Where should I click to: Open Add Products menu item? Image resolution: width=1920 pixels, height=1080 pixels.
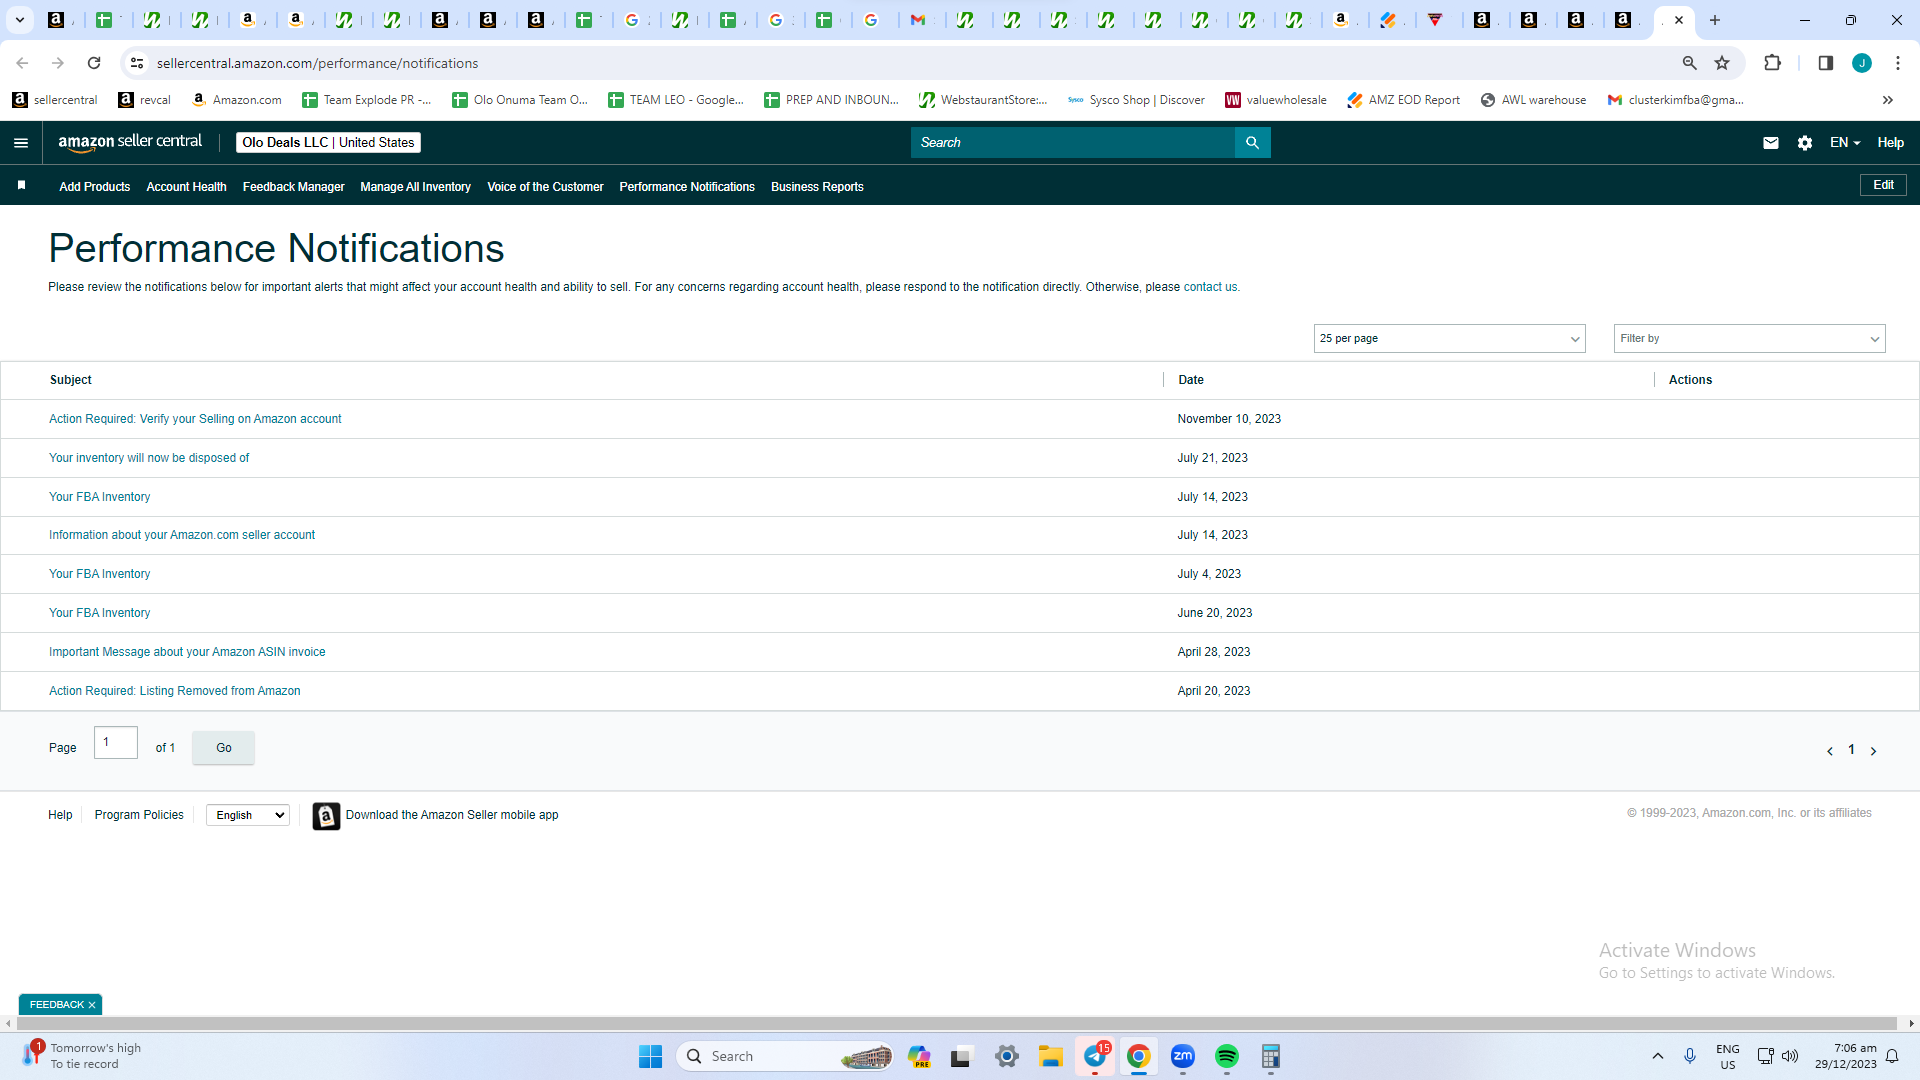[x=95, y=187]
